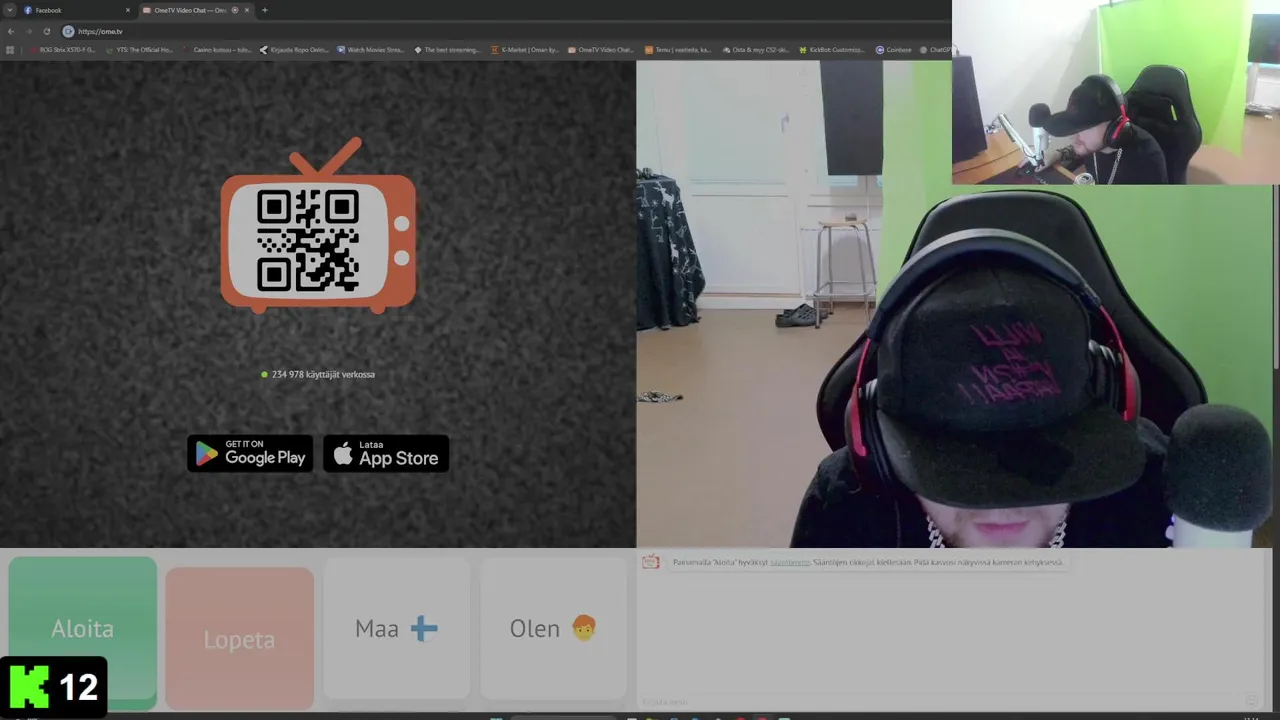Click the 234 978 käyttäjät verkossa text
This screenshot has height=720, width=1280.
click(x=323, y=374)
